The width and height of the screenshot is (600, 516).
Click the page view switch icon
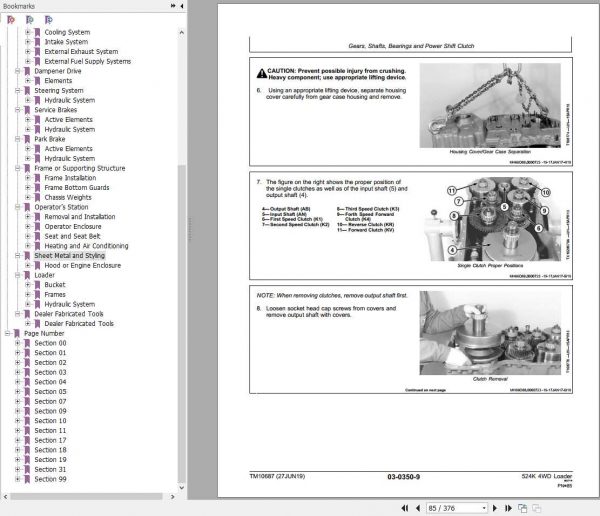522,508
